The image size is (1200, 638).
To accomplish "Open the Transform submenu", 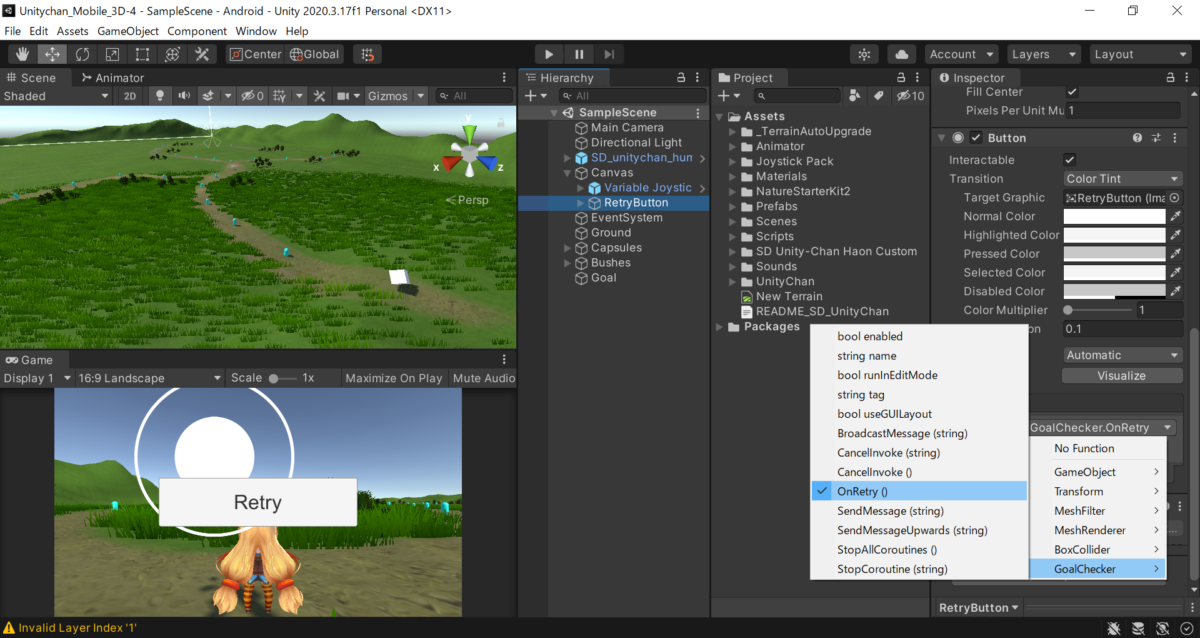I will click(1098, 491).
